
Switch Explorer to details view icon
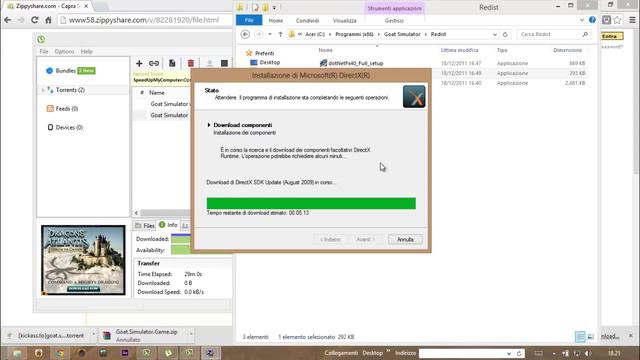580,337
